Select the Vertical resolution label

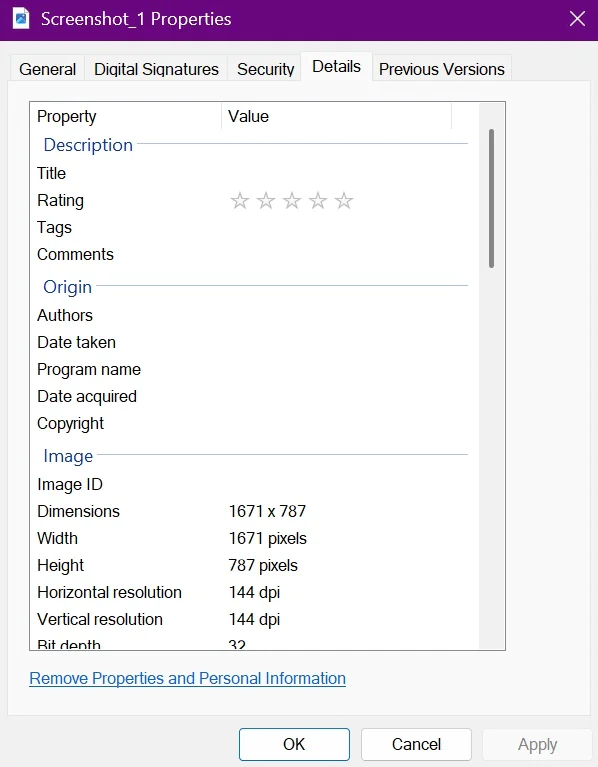pos(100,619)
